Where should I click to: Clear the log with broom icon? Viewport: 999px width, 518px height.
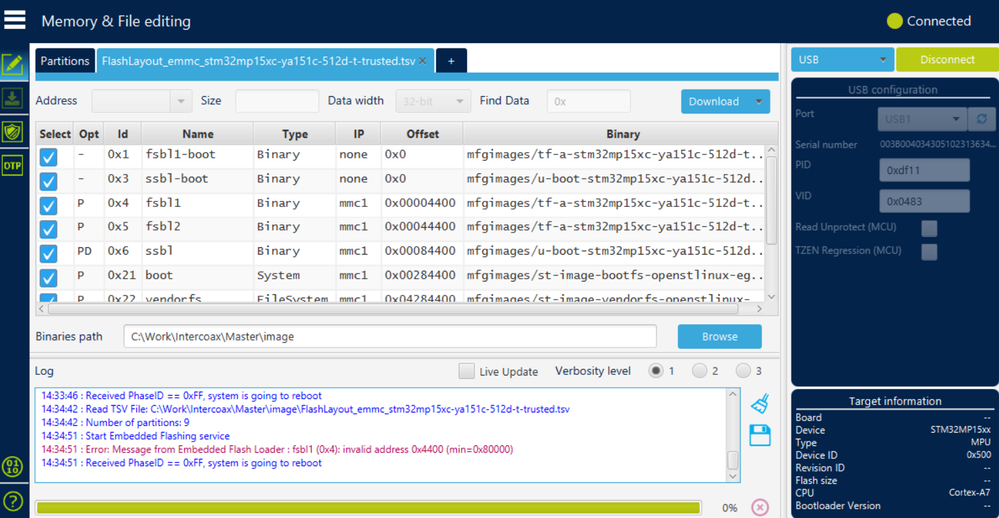tap(760, 403)
